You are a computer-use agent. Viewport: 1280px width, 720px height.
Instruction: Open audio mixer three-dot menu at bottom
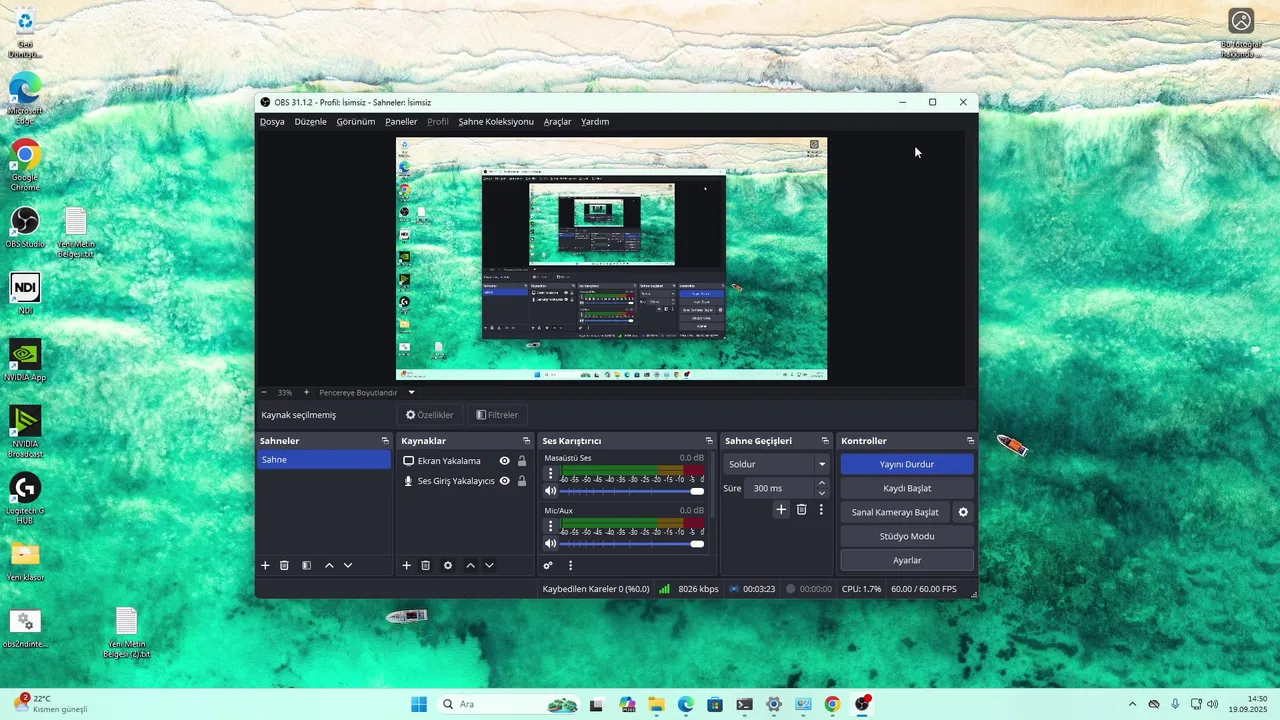[x=571, y=565]
